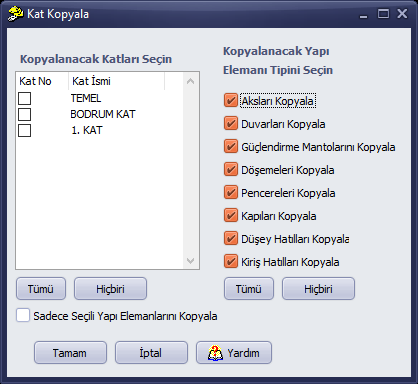Select the BODRUM KAT row text
Screen dimensions: 418x384
click(103, 114)
